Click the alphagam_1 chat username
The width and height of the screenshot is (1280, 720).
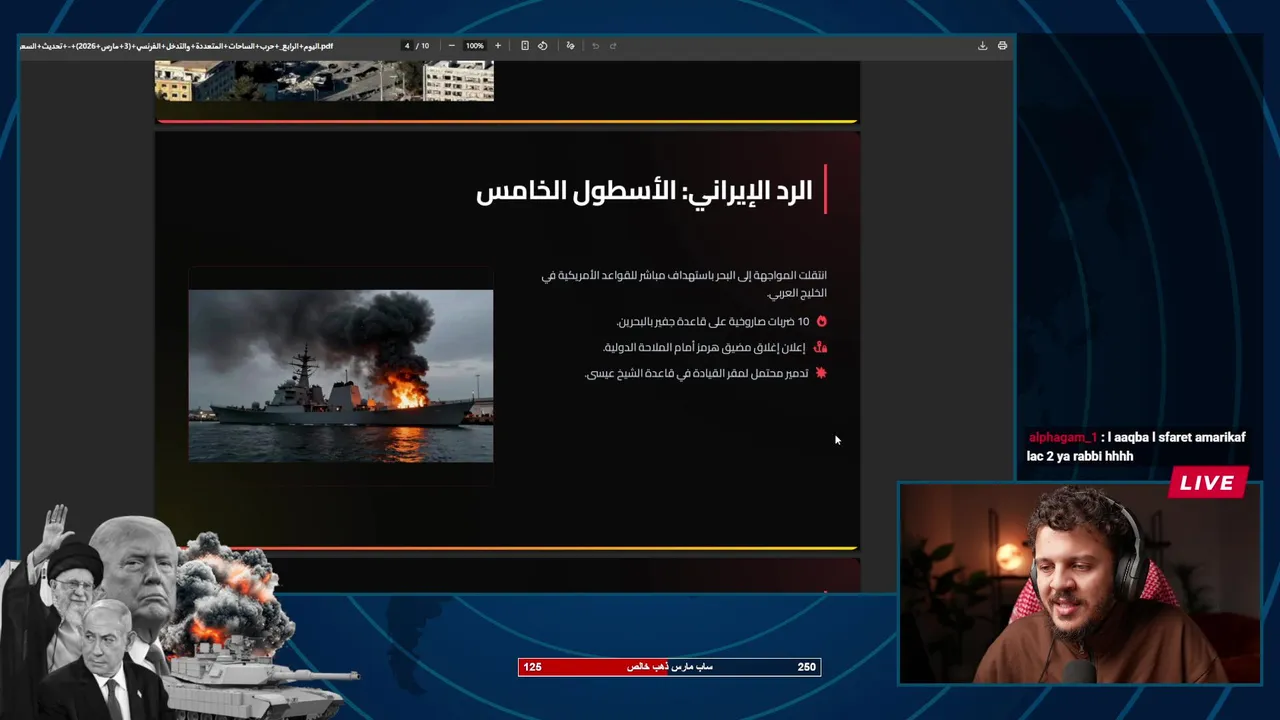(1063, 438)
